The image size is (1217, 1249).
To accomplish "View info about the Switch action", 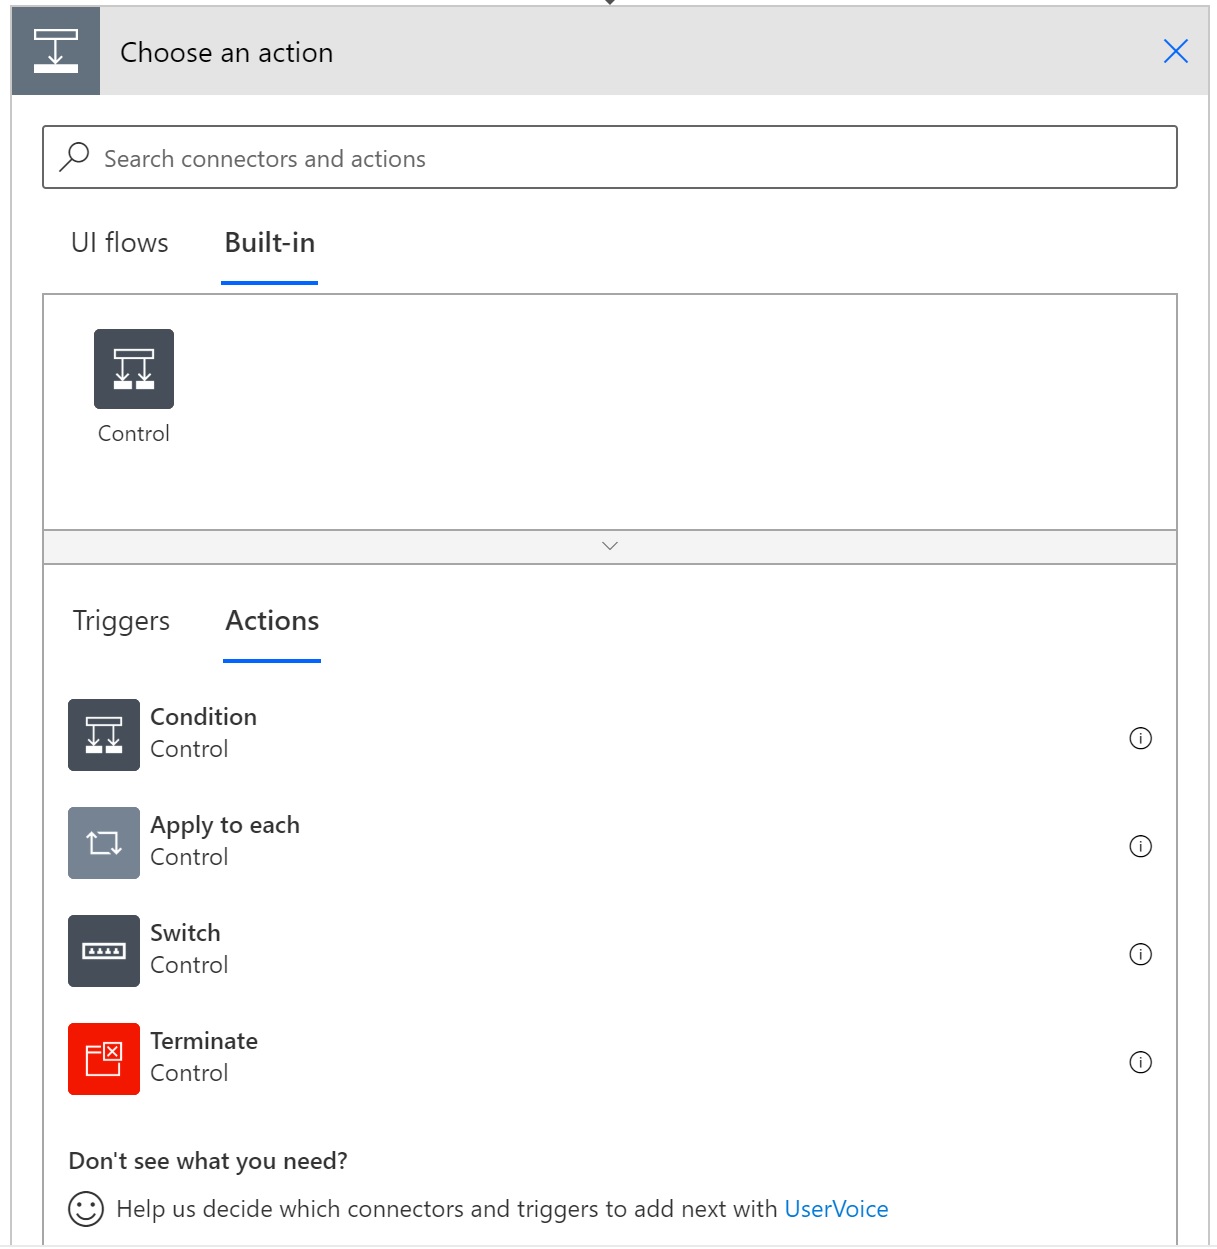I will coord(1140,954).
